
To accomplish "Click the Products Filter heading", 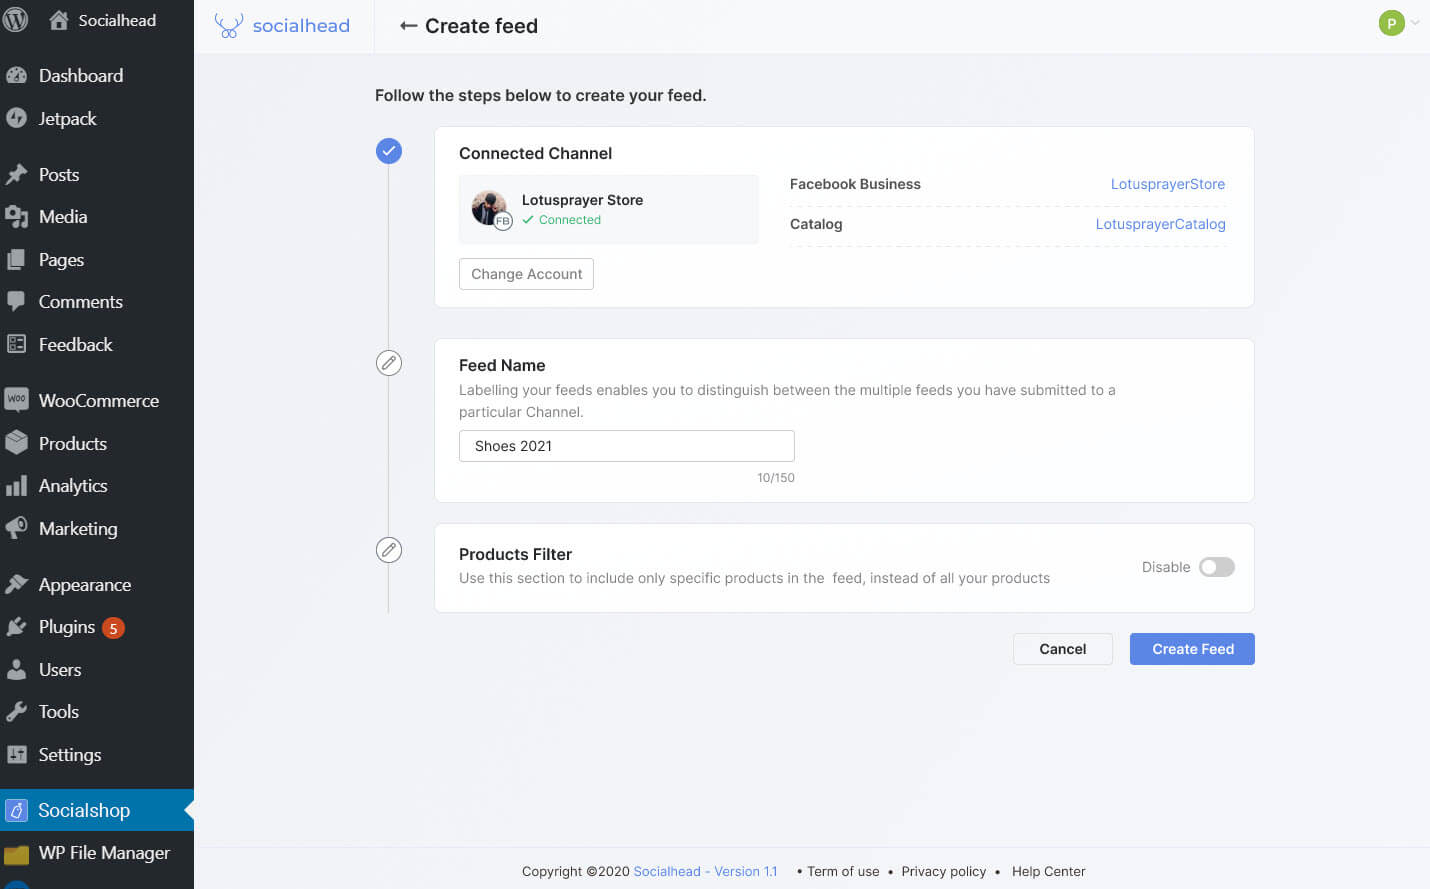I will coord(515,554).
